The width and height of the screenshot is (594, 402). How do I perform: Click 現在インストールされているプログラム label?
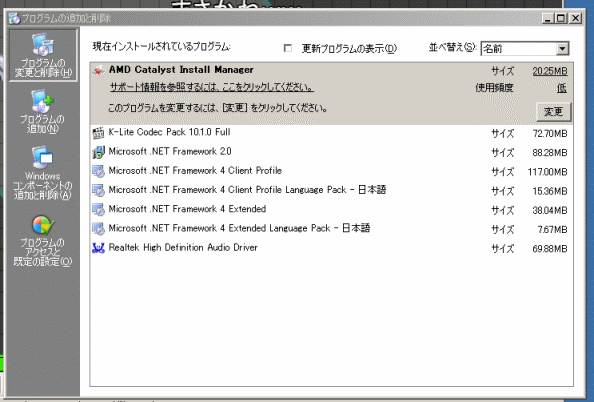point(161,47)
